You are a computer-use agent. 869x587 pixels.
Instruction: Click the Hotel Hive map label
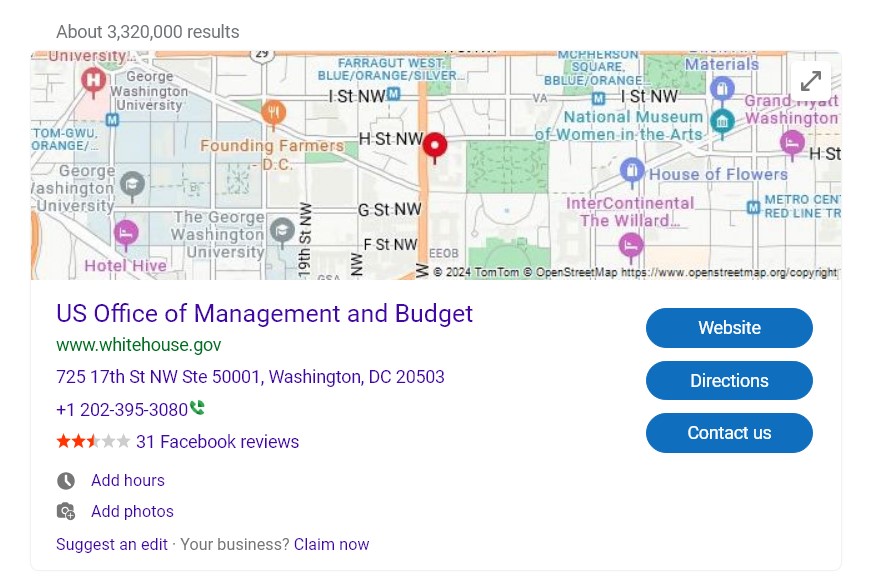(125, 266)
